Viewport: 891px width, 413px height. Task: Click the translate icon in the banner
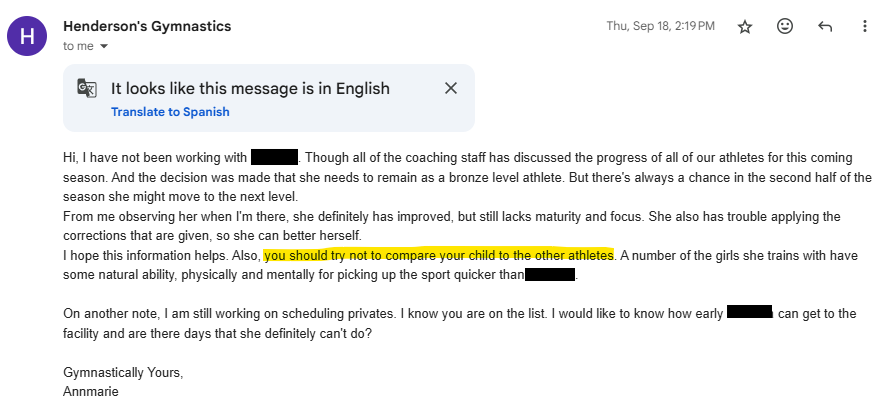[87, 88]
